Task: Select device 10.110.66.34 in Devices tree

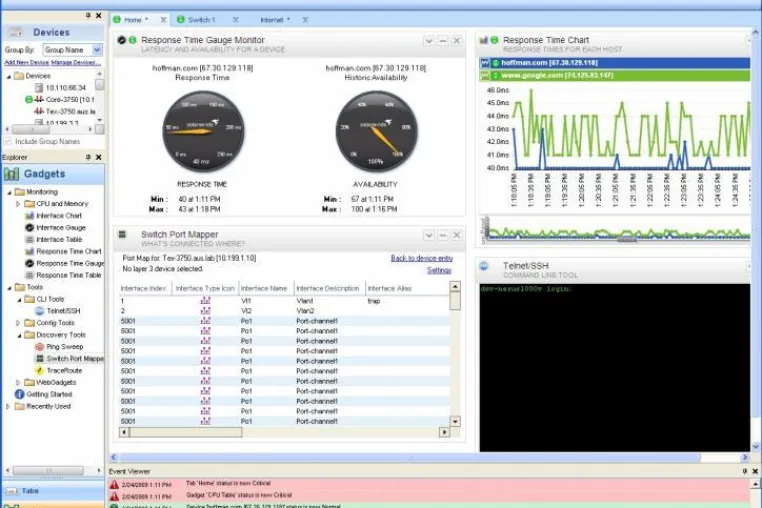Action: pos(66,88)
